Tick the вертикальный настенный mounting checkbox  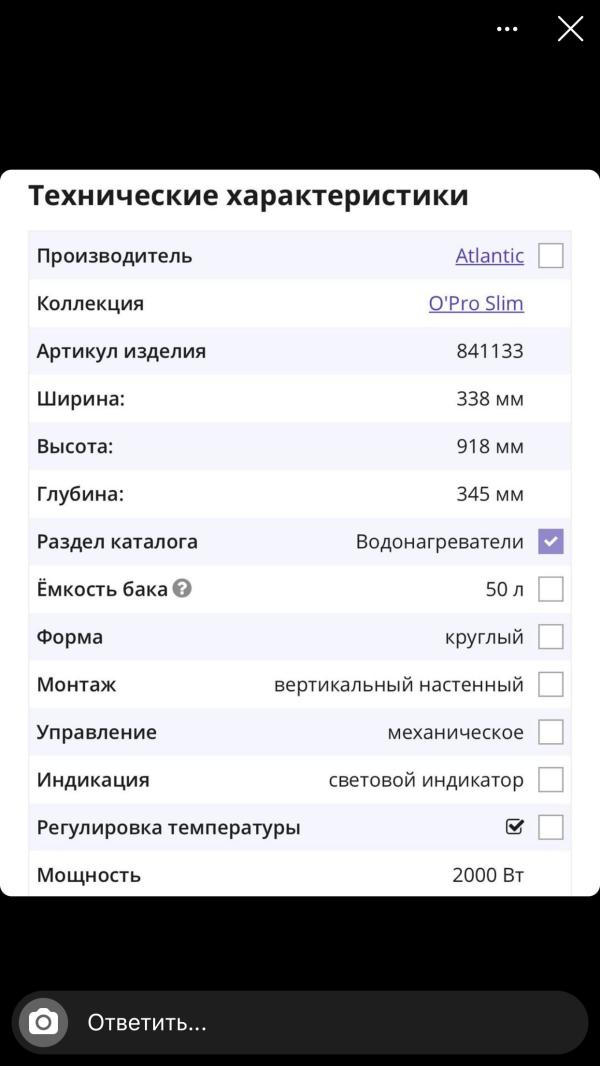tap(550, 685)
